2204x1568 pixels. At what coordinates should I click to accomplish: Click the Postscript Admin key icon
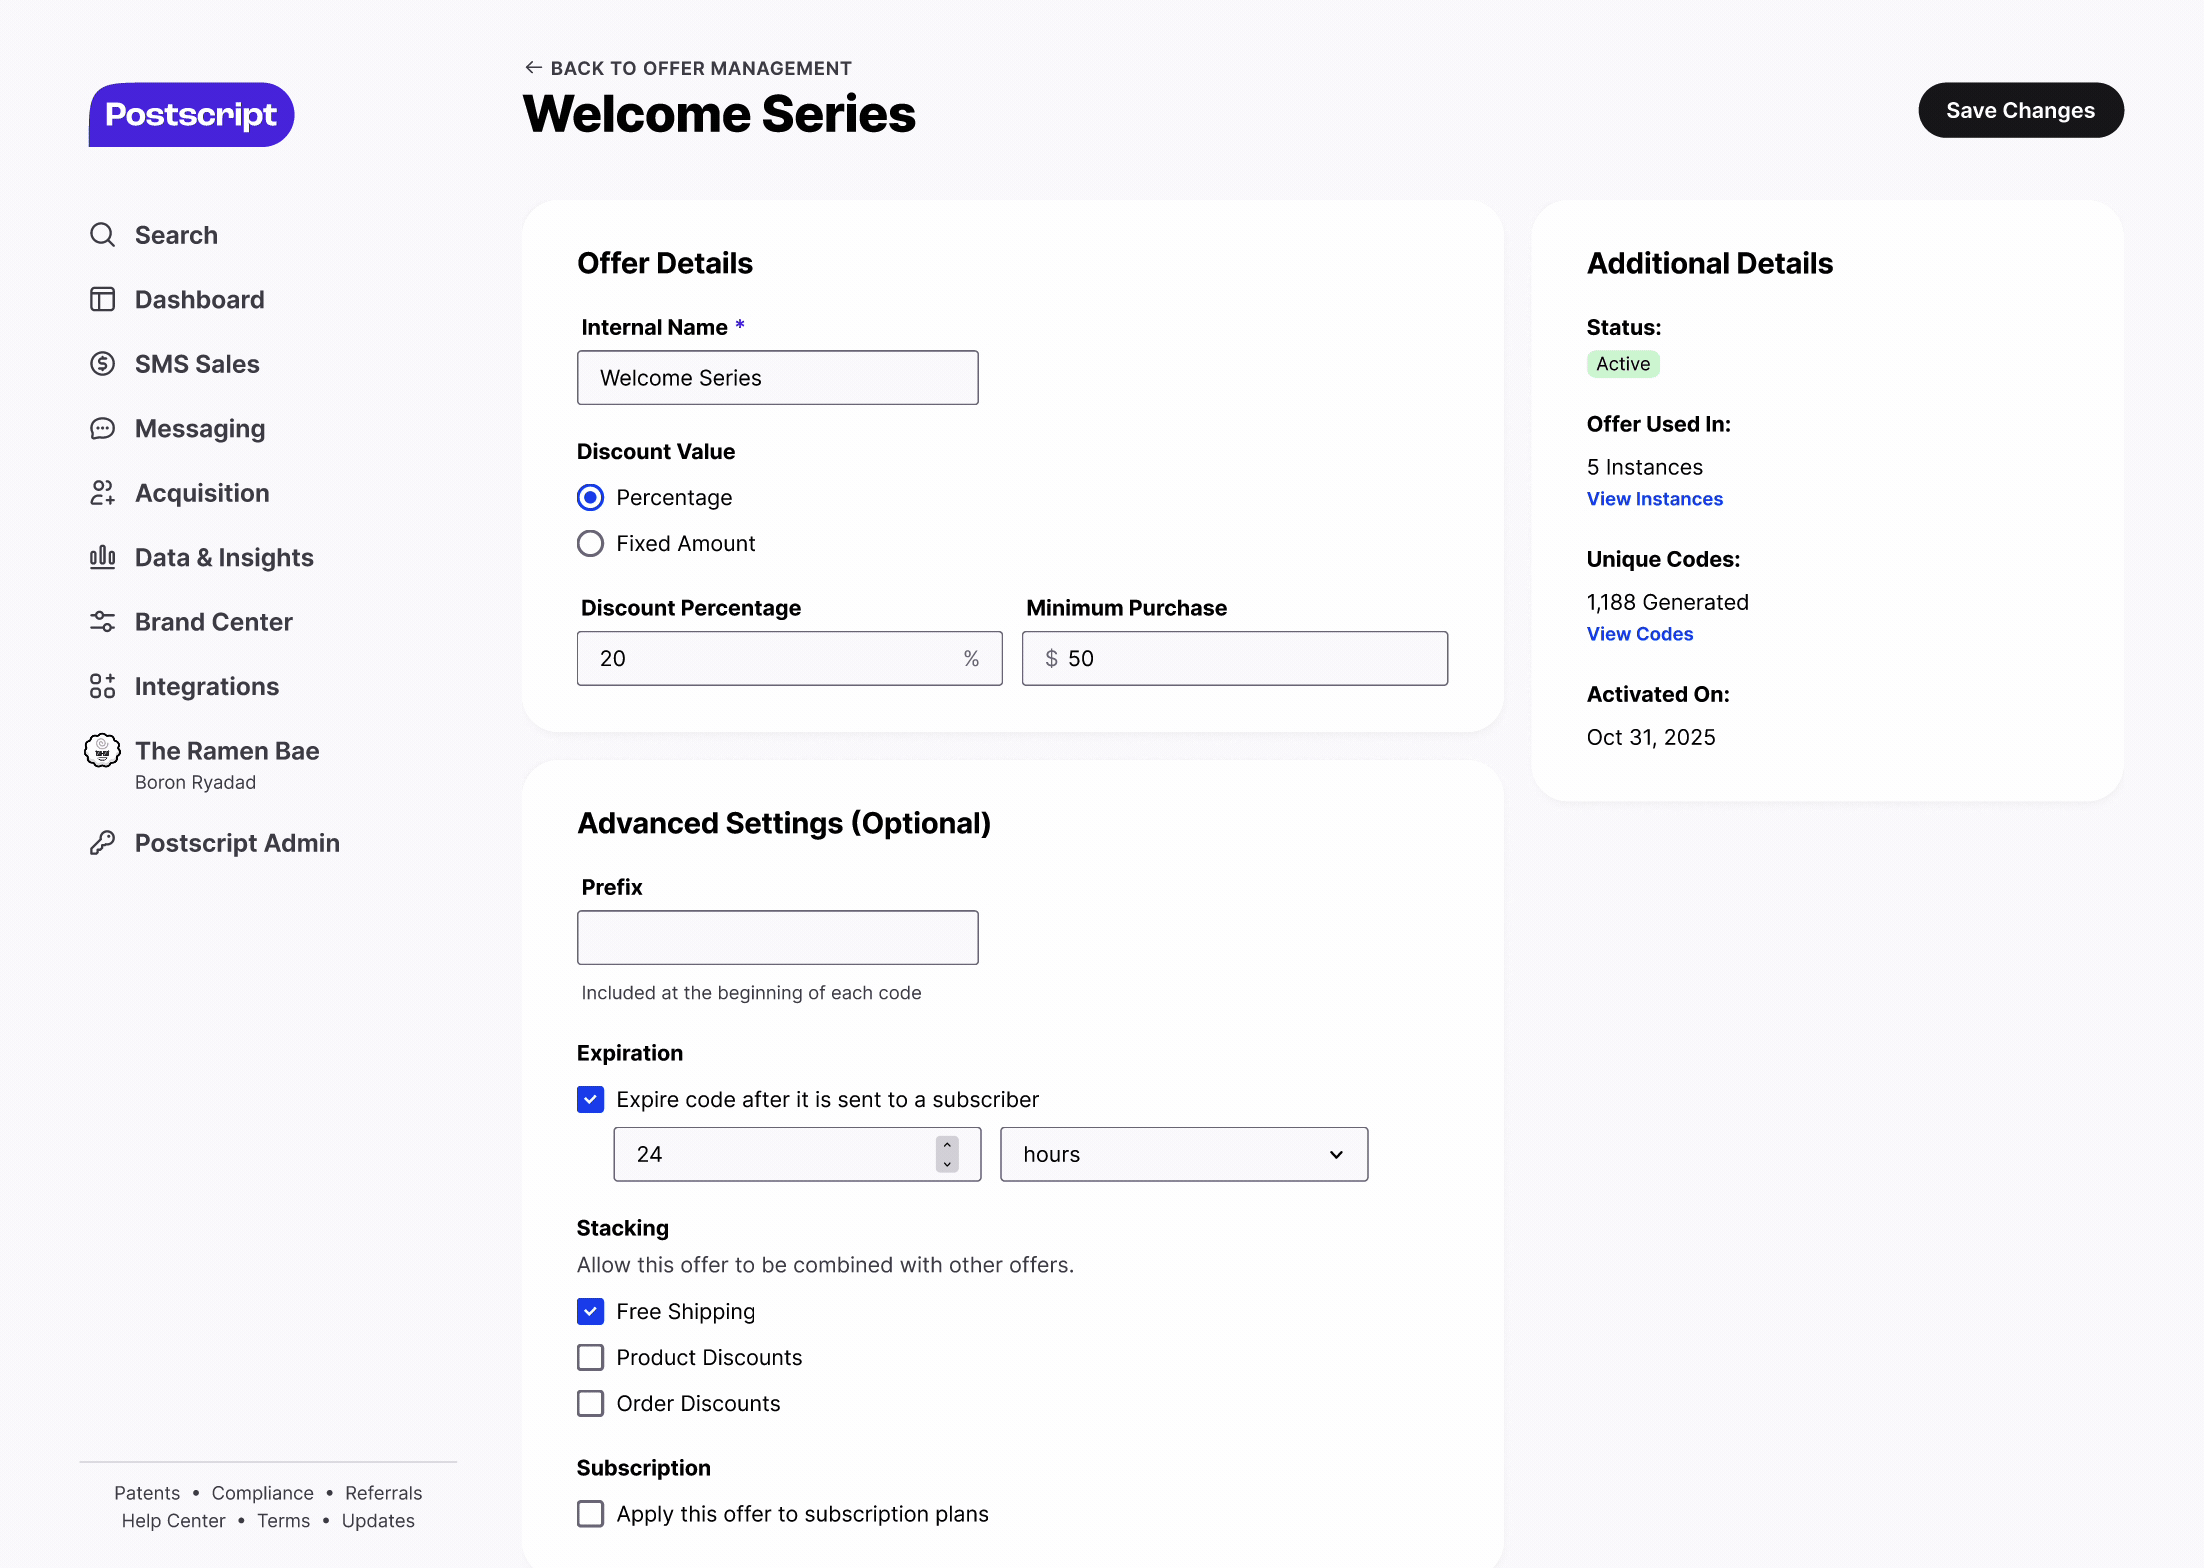point(102,843)
